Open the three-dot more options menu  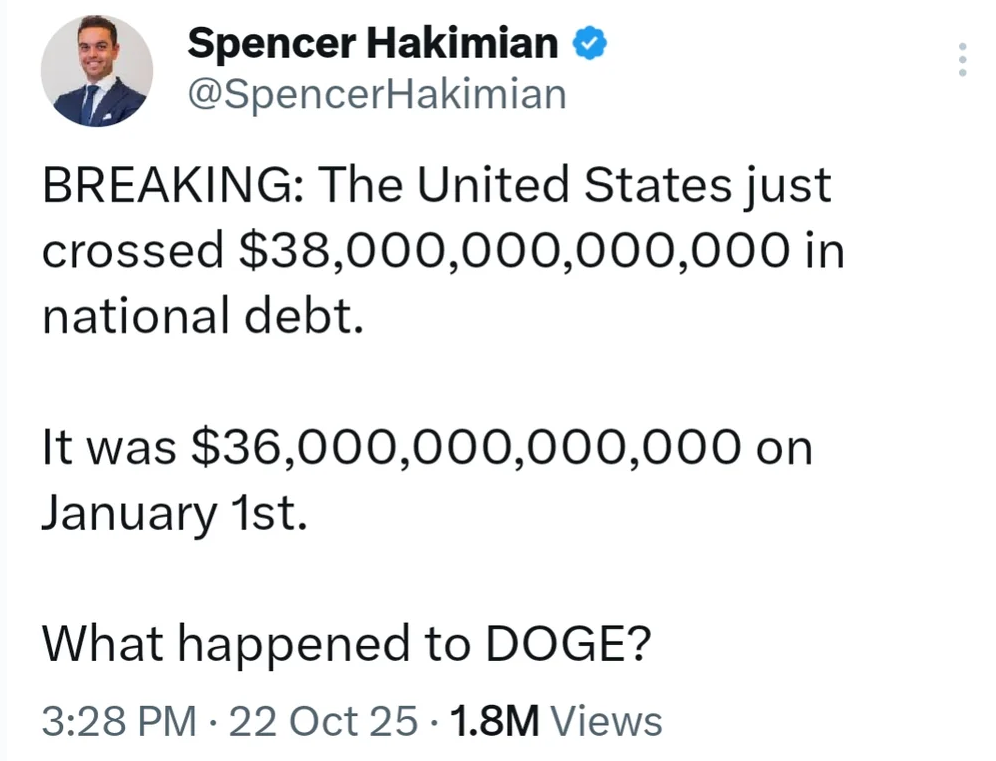(962, 60)
